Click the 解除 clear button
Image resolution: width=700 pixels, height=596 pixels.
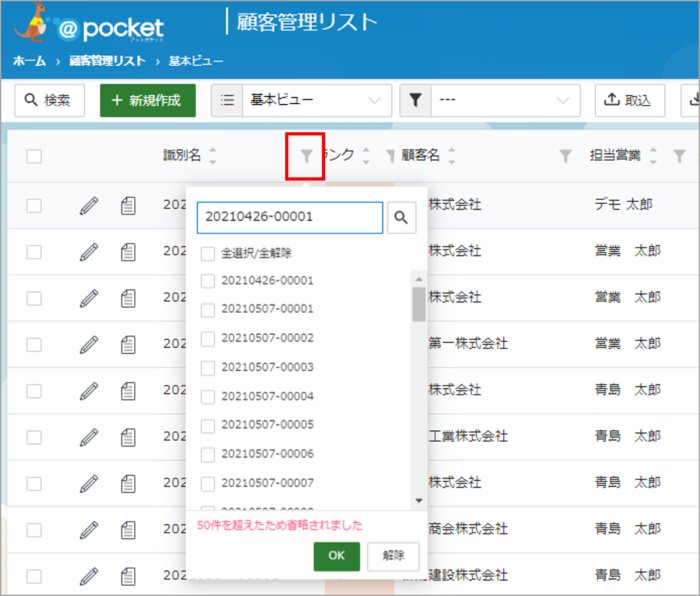tap(393, 556)
